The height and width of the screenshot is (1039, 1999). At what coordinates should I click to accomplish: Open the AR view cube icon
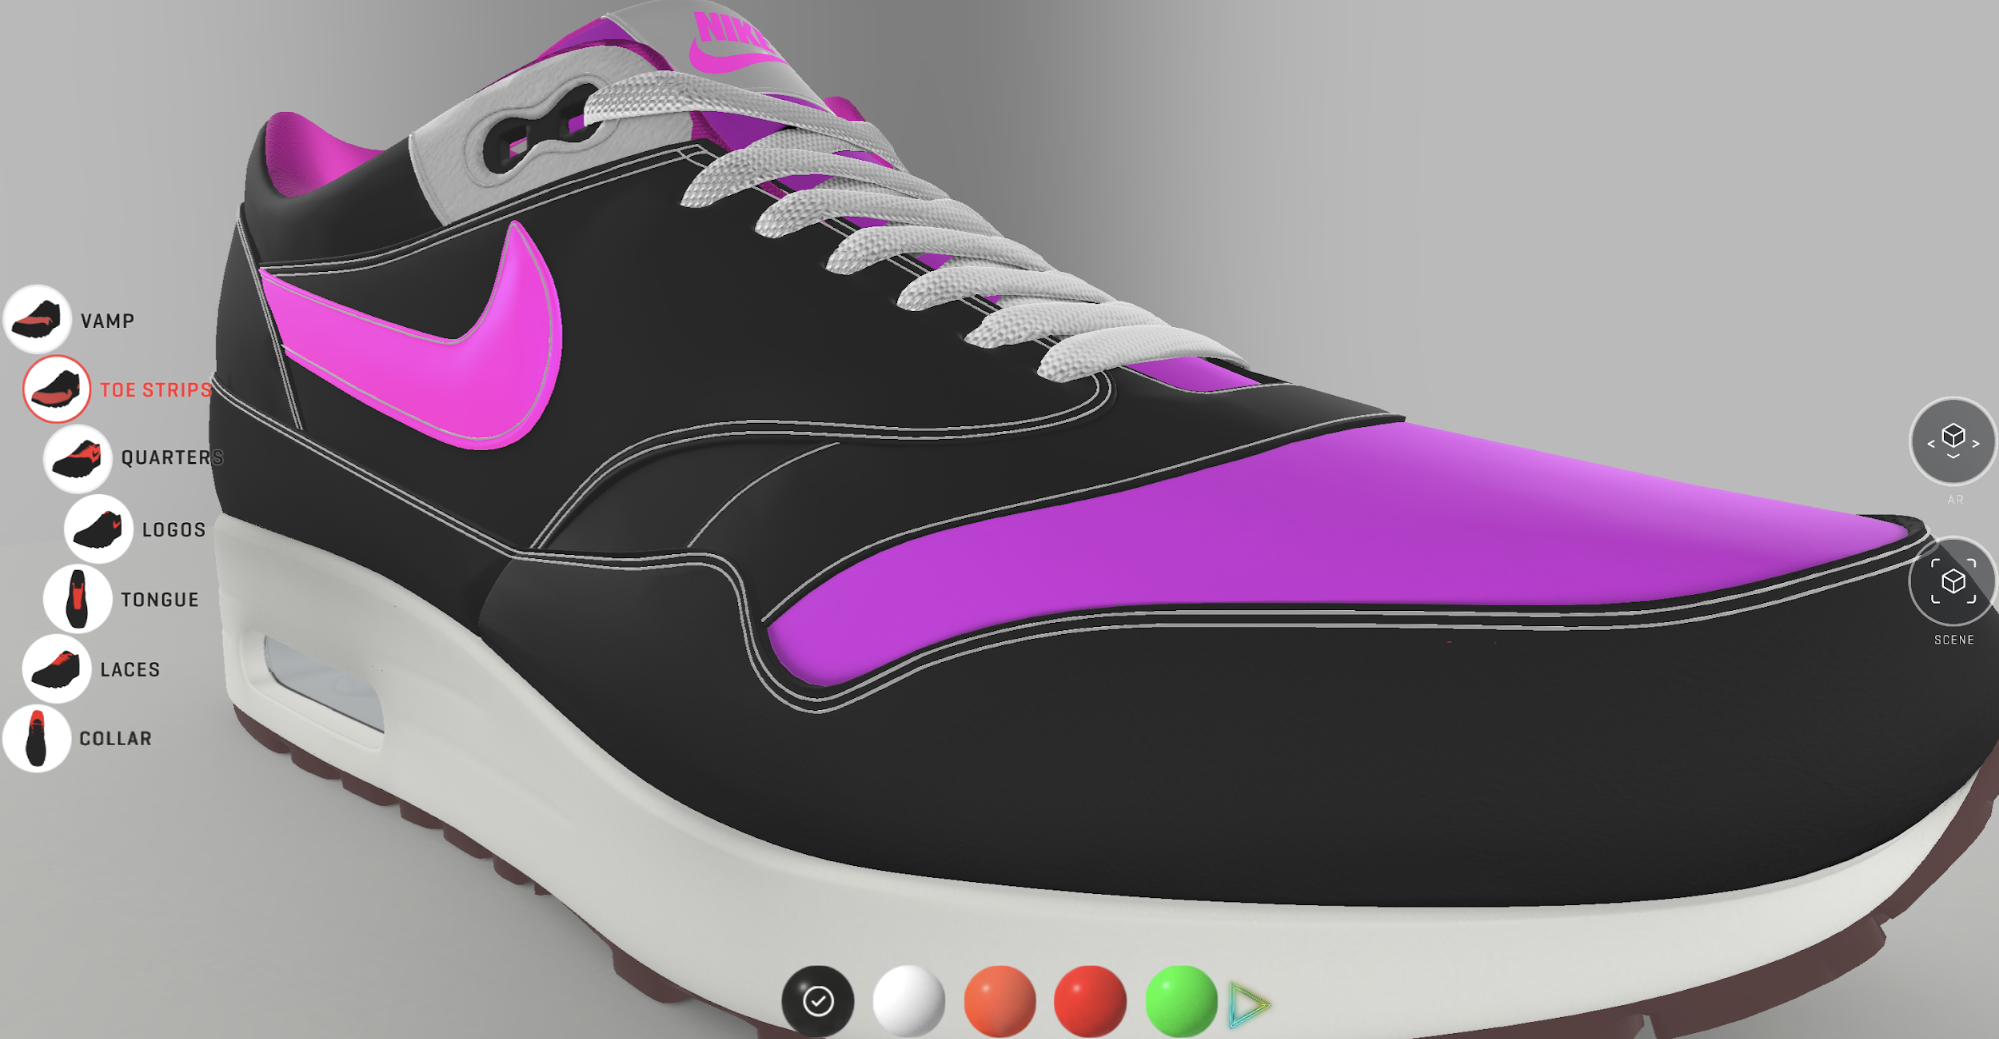pos(1953,441)
